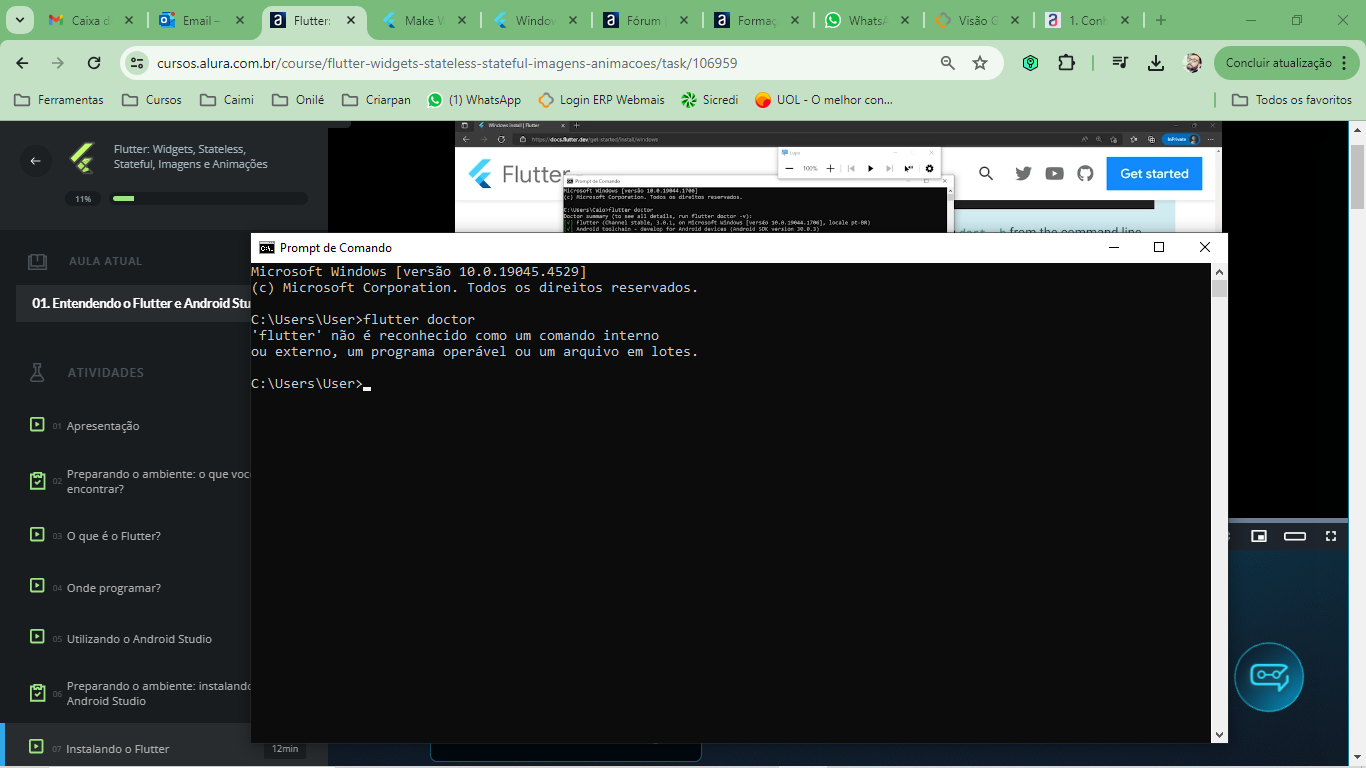1366x768 pixels.
Task: Click the course progress bar
Action: pos(210,199)
